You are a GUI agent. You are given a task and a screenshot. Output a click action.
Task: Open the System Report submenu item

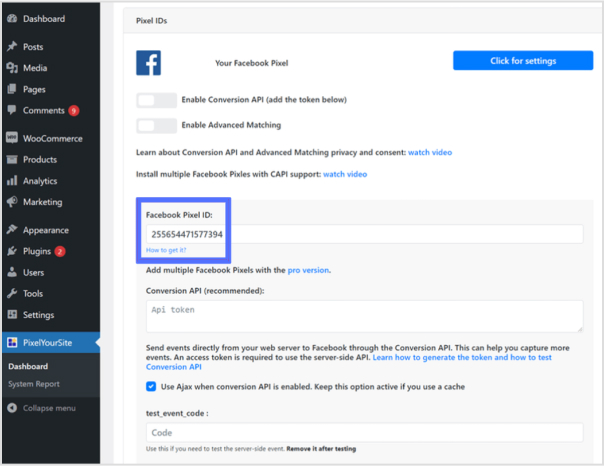point(34,384)
